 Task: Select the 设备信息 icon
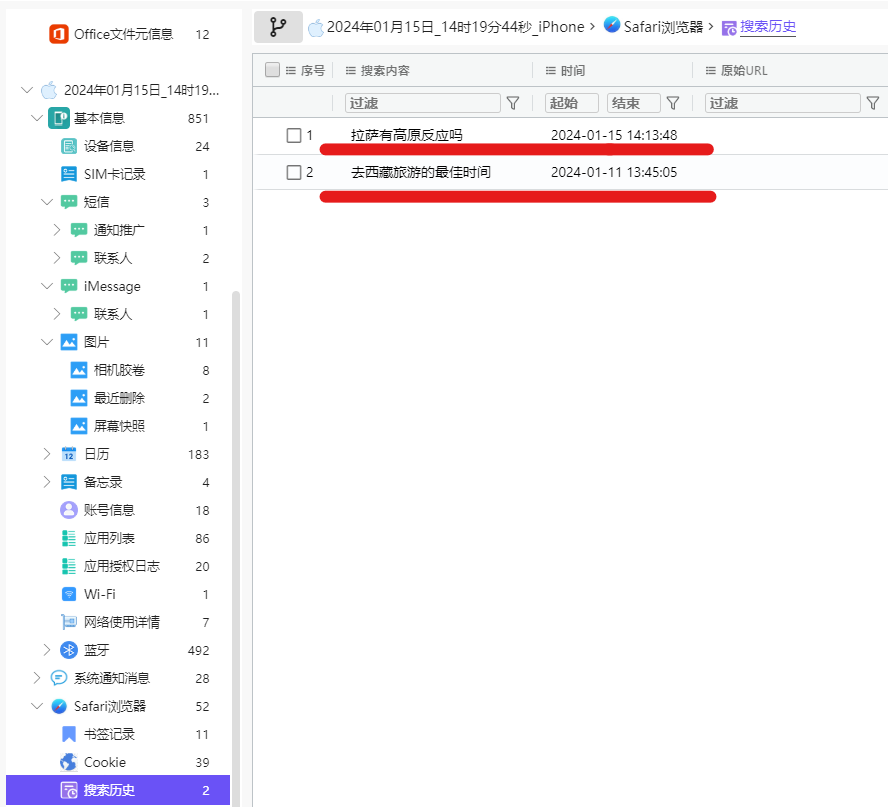(x=69, y=146)
